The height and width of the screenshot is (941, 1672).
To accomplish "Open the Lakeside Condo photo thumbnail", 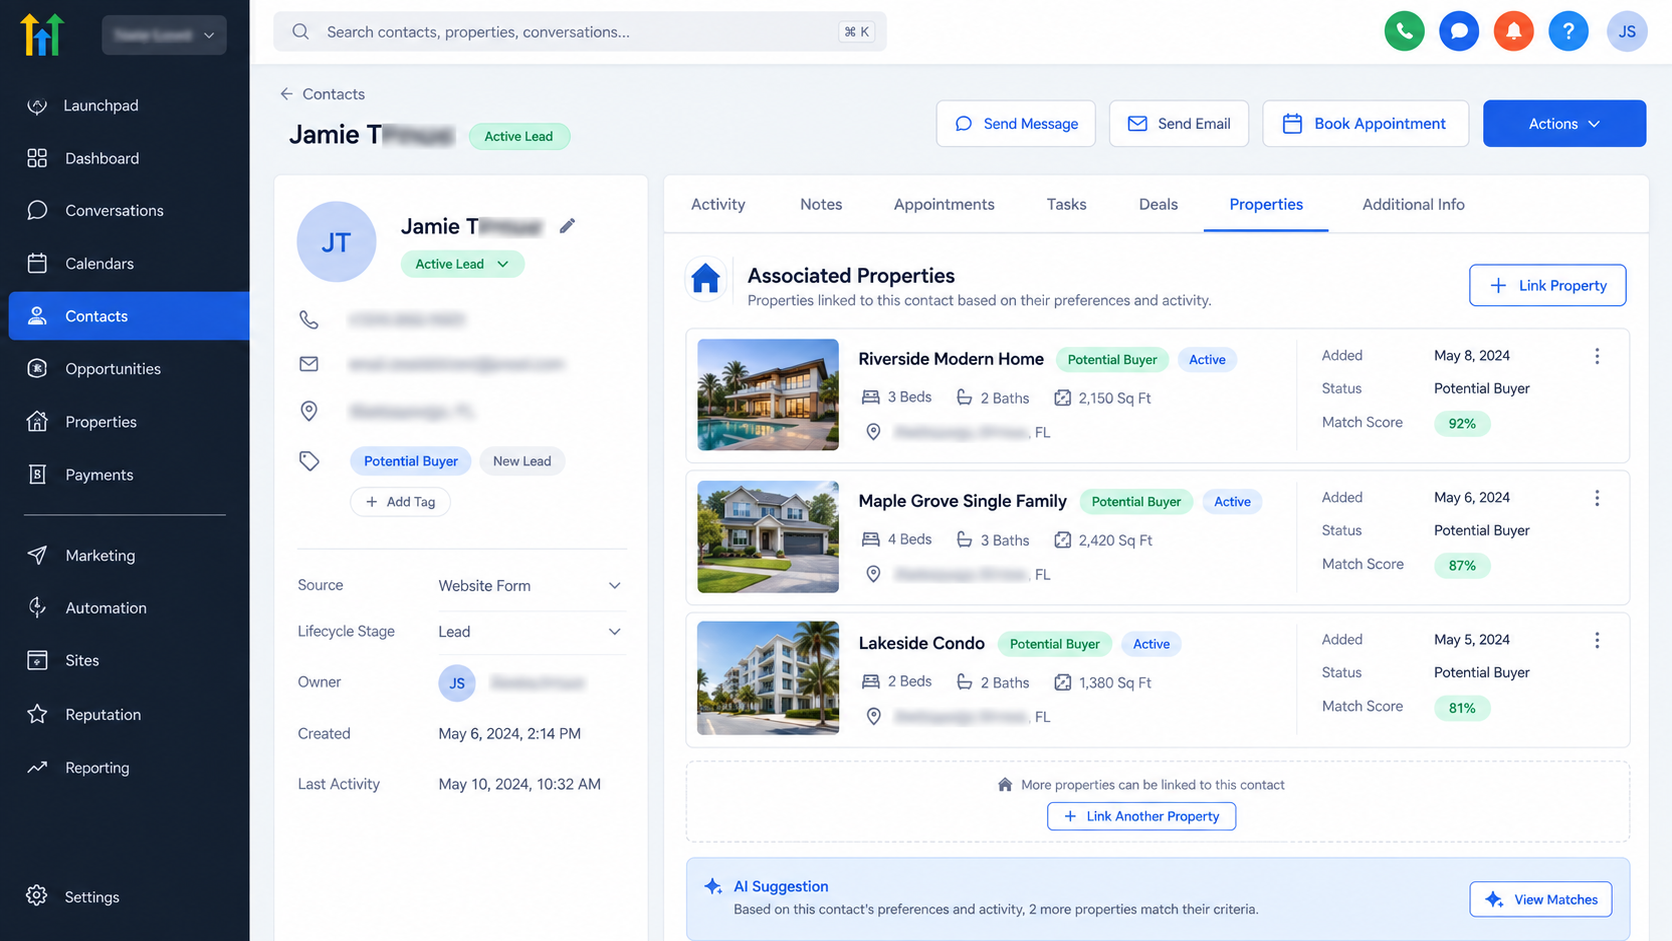I will [x=768, y=678].
